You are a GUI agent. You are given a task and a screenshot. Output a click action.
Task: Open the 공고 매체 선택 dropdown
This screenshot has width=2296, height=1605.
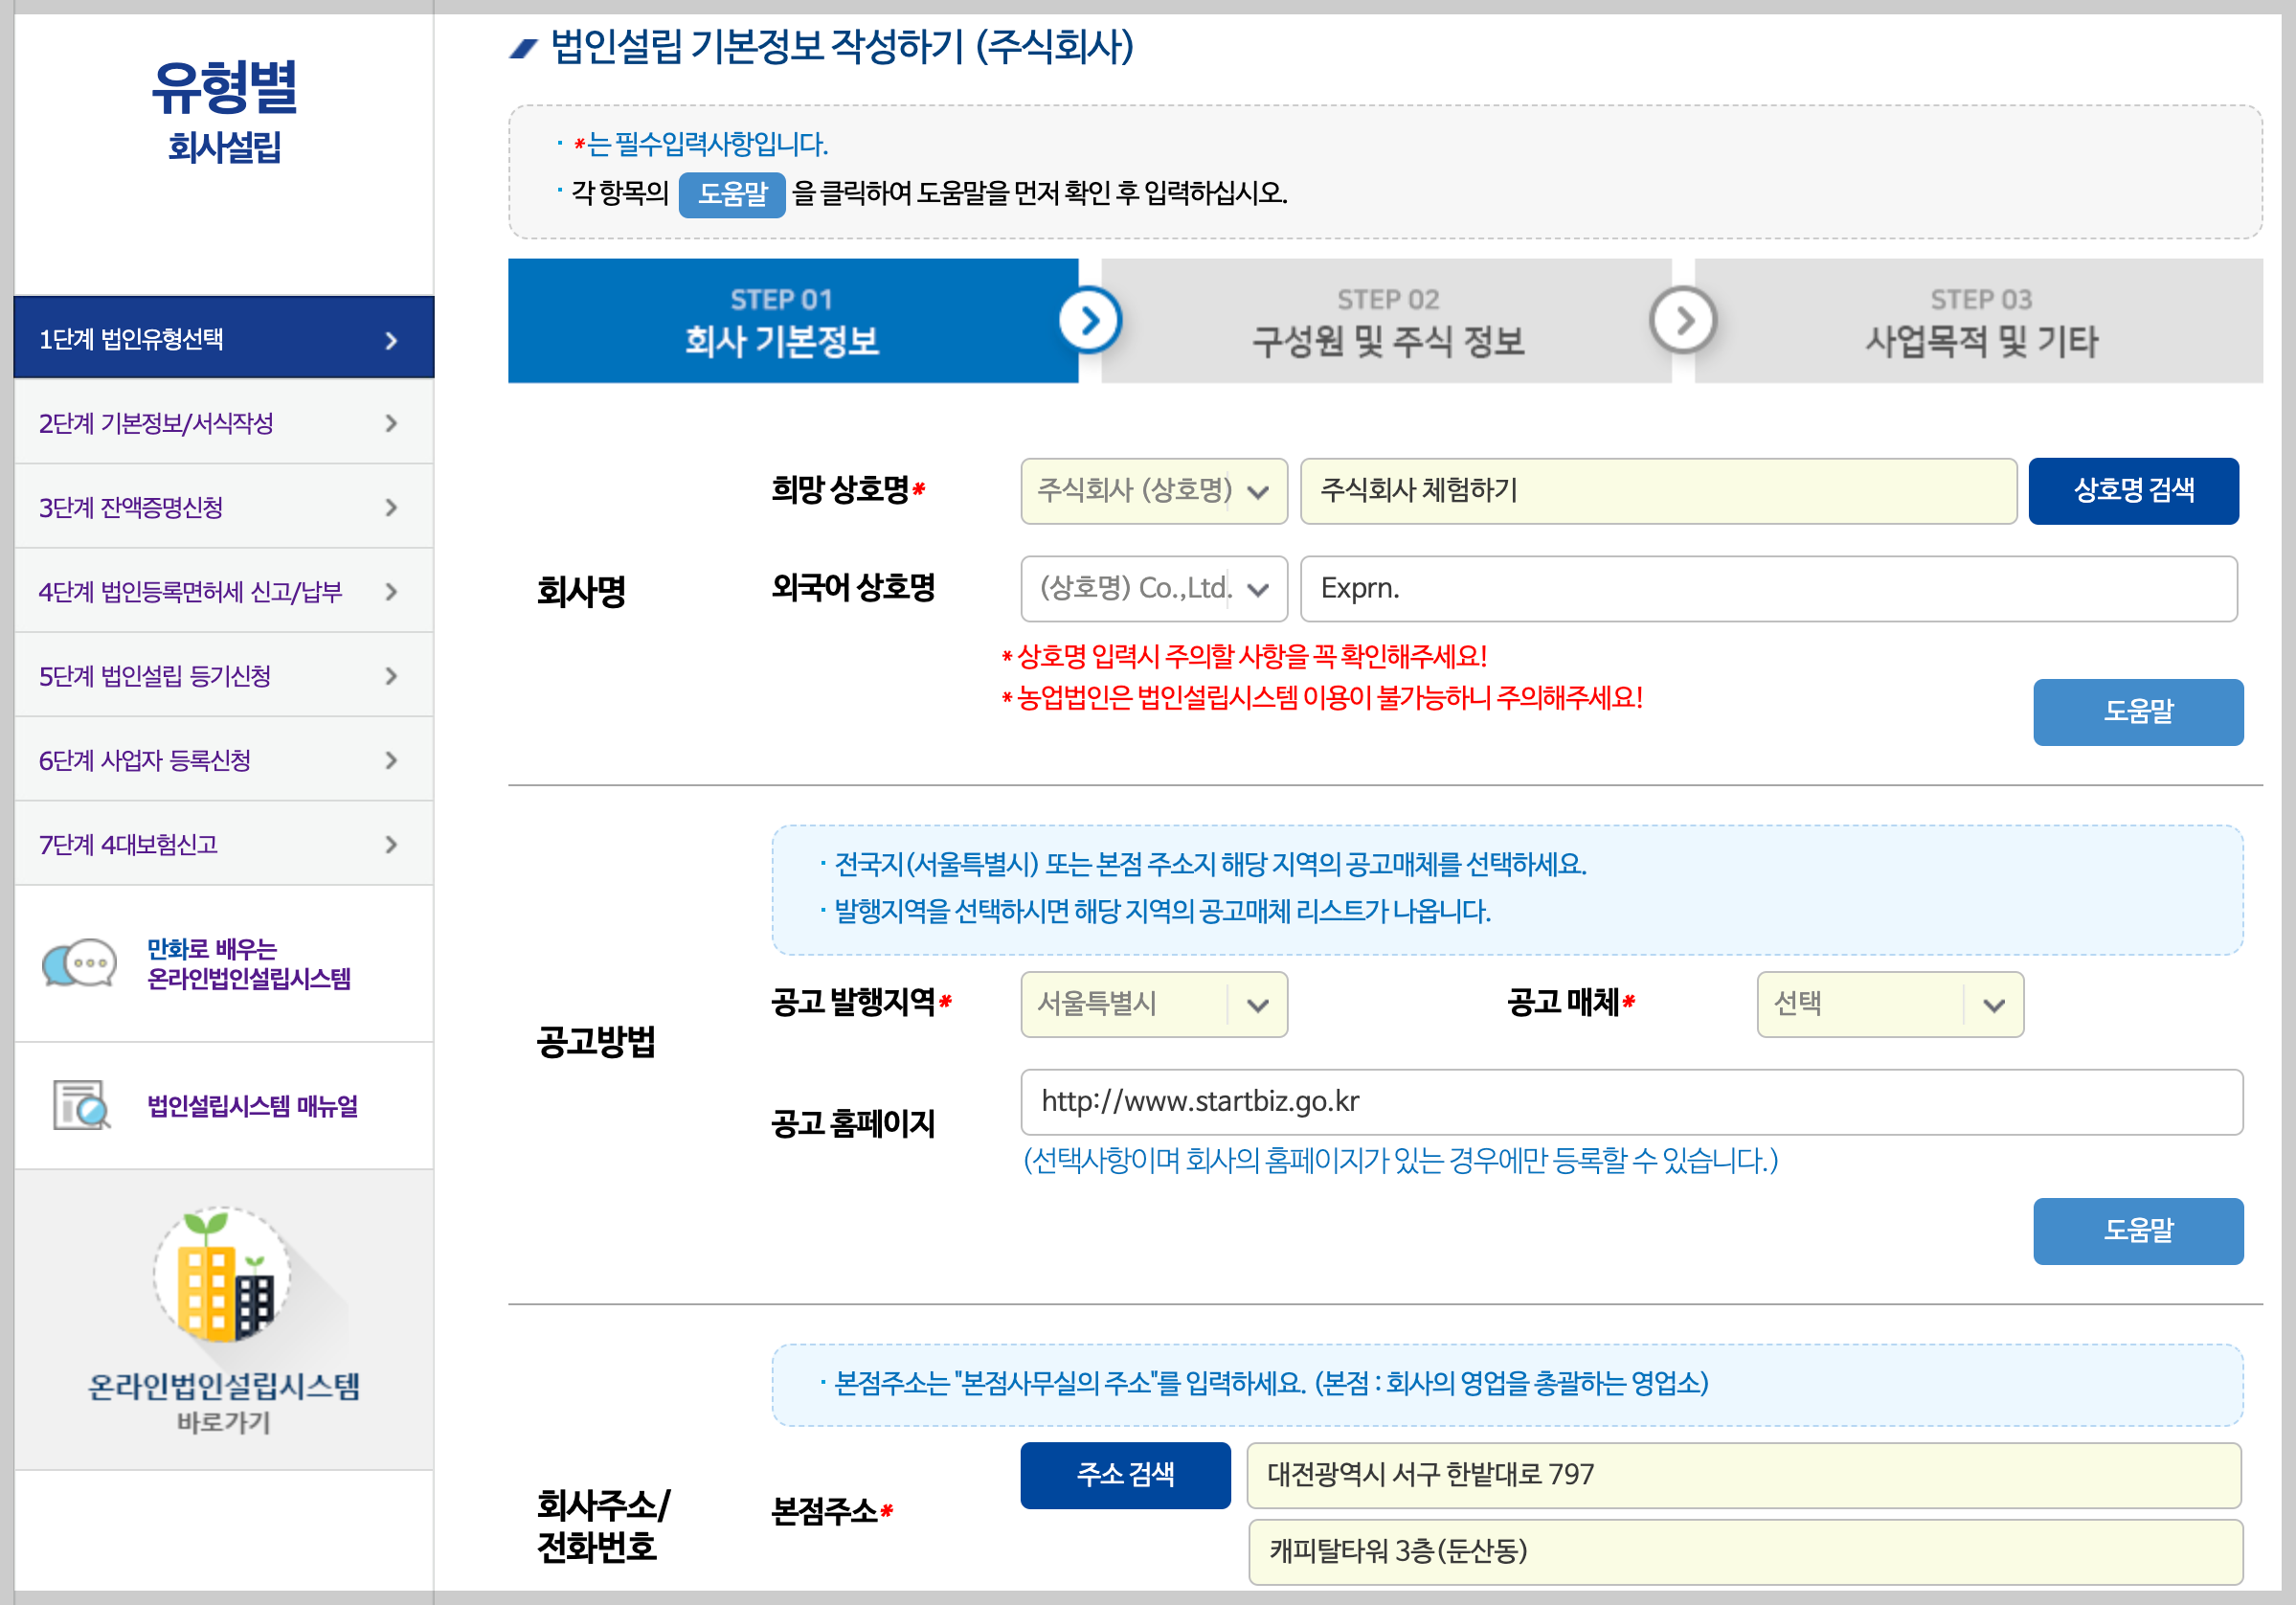pos(1889,1004)
